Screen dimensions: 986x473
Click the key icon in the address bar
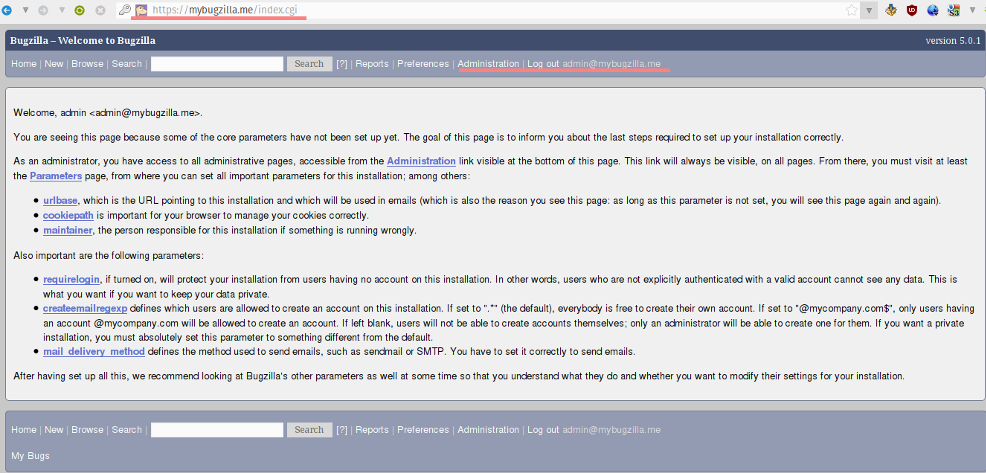click(125, 10)
